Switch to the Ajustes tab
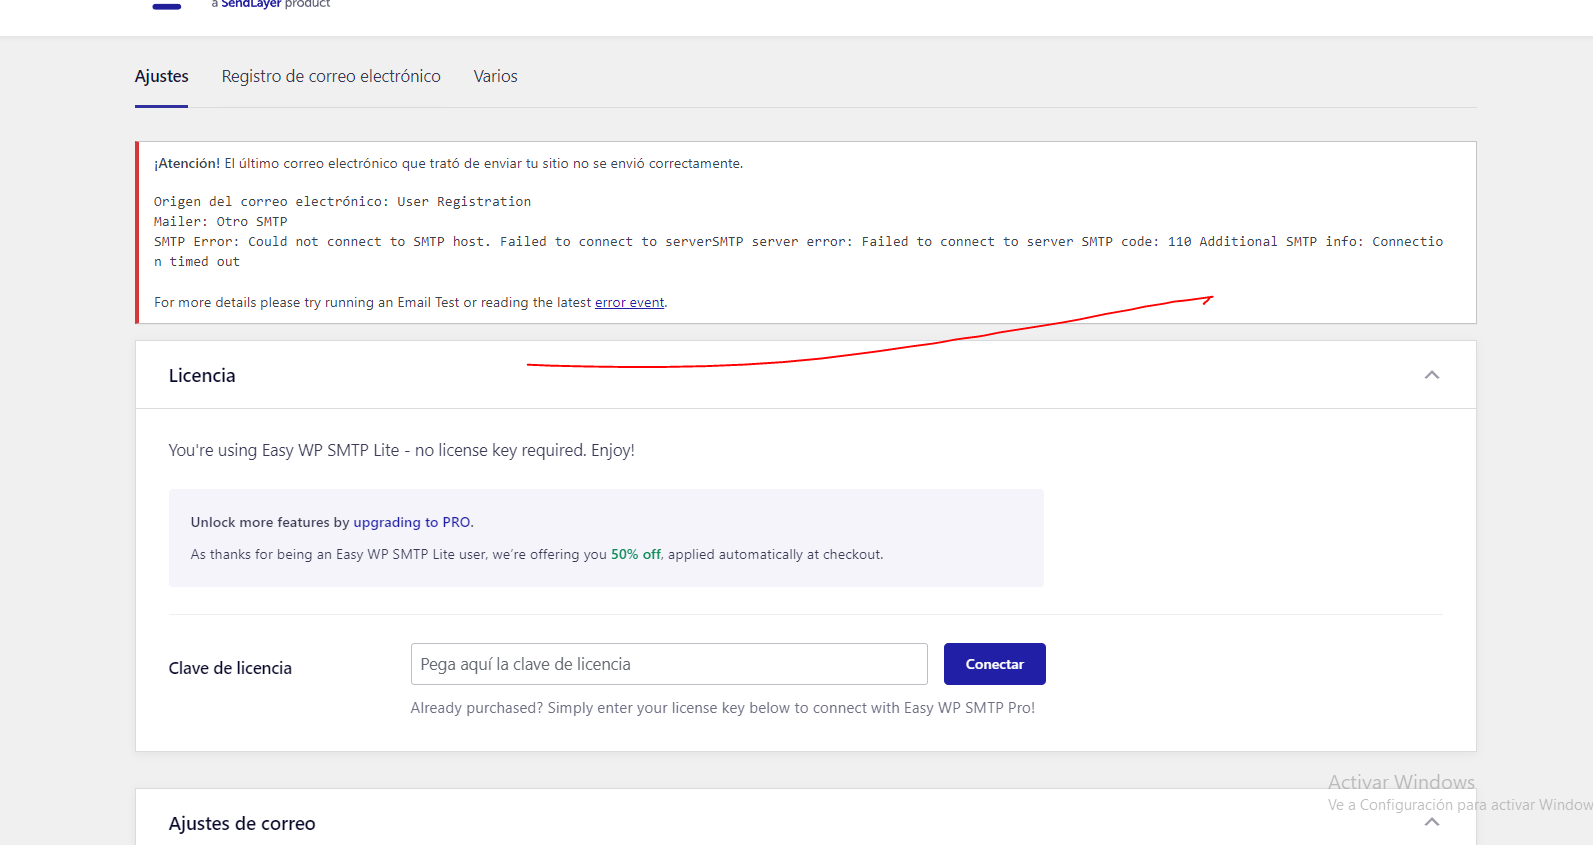Image resolution: width=1593 pixels, height=845 pixels. 161,76
